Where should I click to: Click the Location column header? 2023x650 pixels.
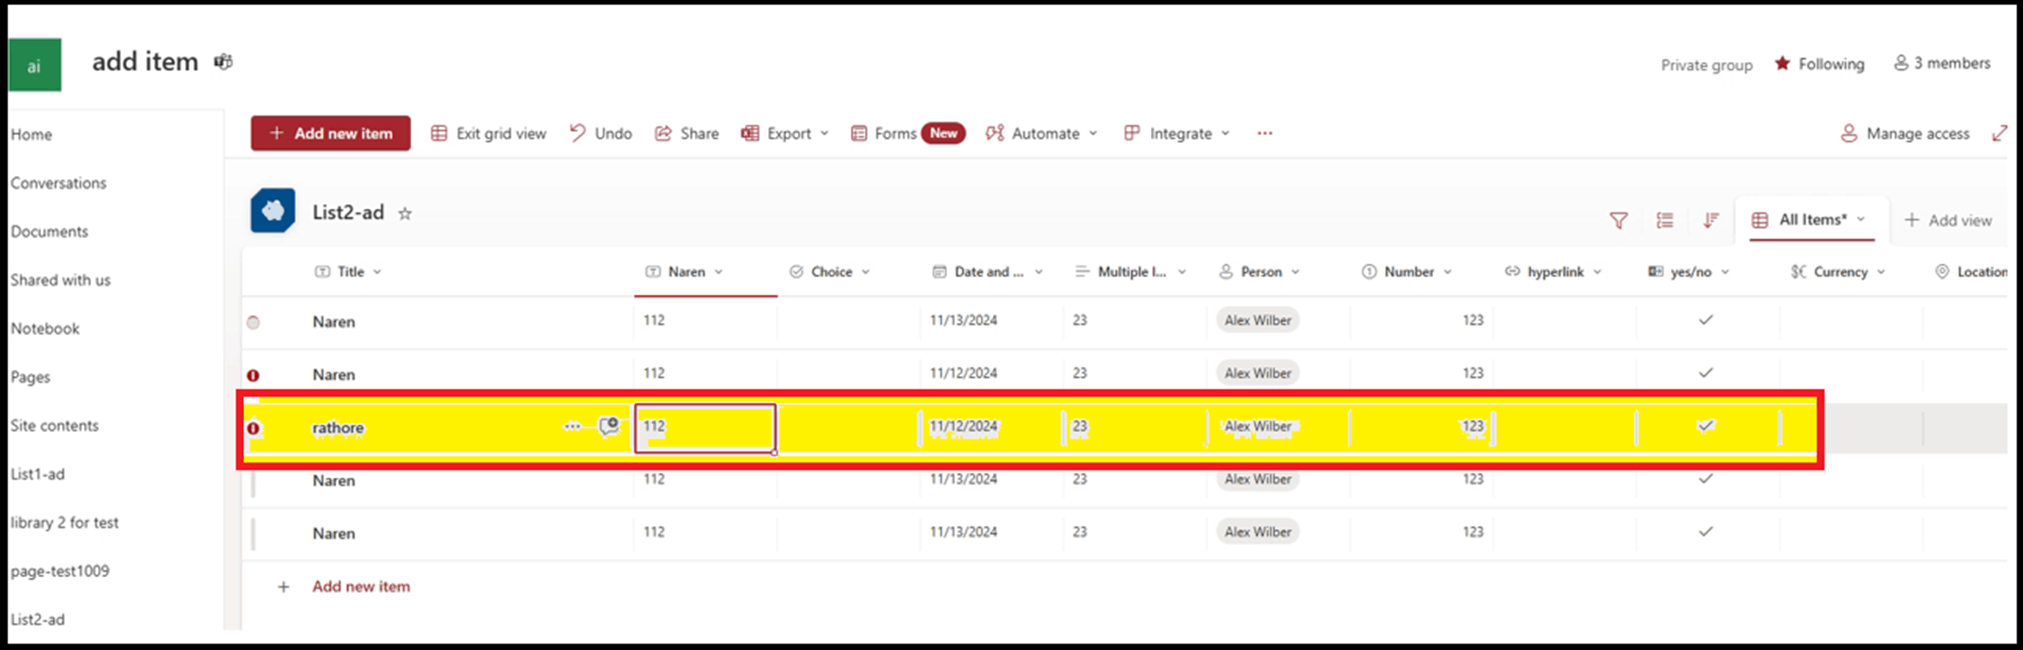click(1971, 272)
